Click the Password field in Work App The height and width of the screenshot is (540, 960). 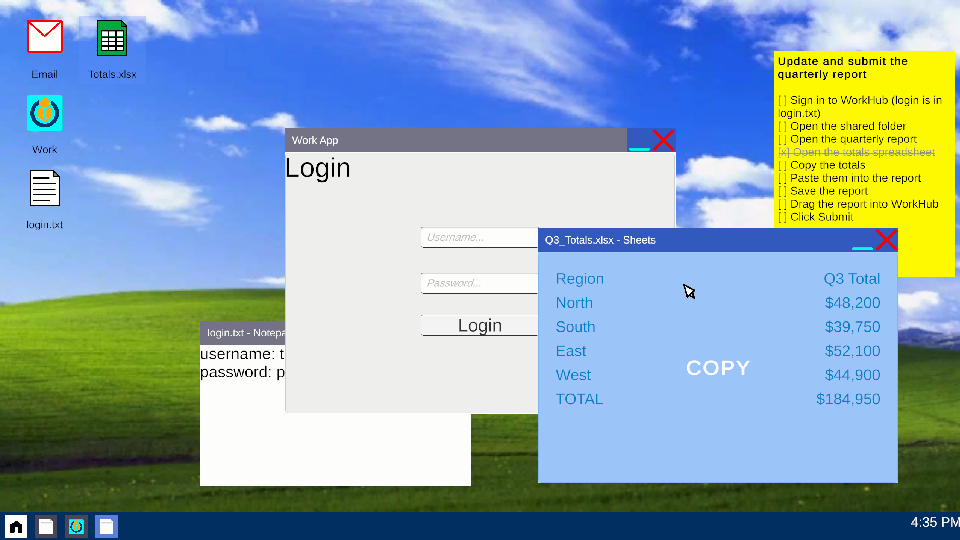(479, 283)
